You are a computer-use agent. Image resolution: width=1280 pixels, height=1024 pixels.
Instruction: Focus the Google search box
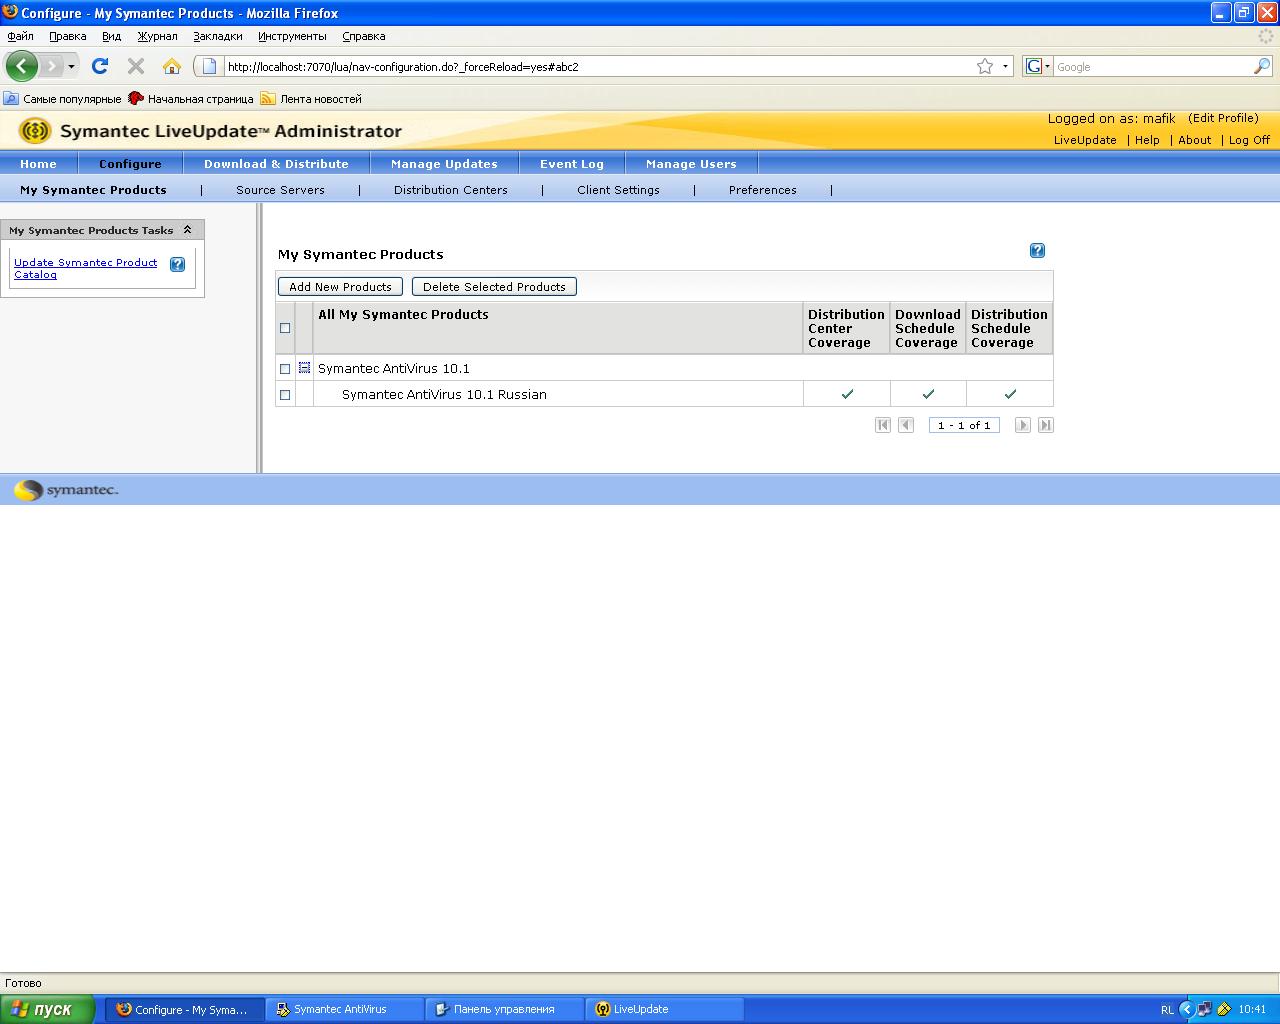pos(1153,67)
